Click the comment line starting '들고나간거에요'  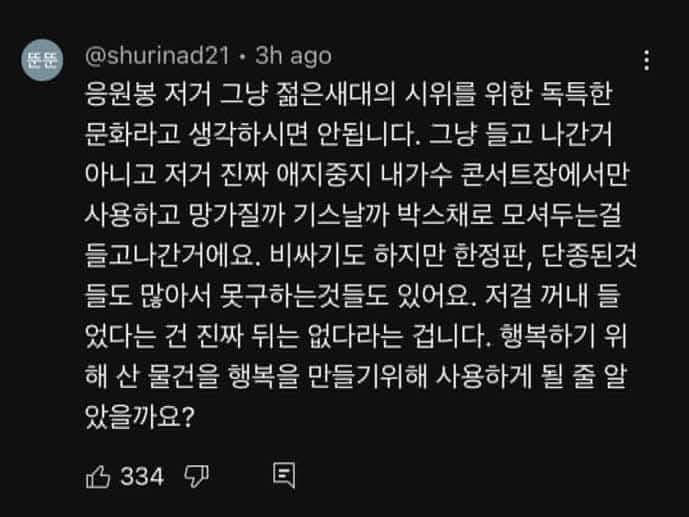[x=361, y=256]
